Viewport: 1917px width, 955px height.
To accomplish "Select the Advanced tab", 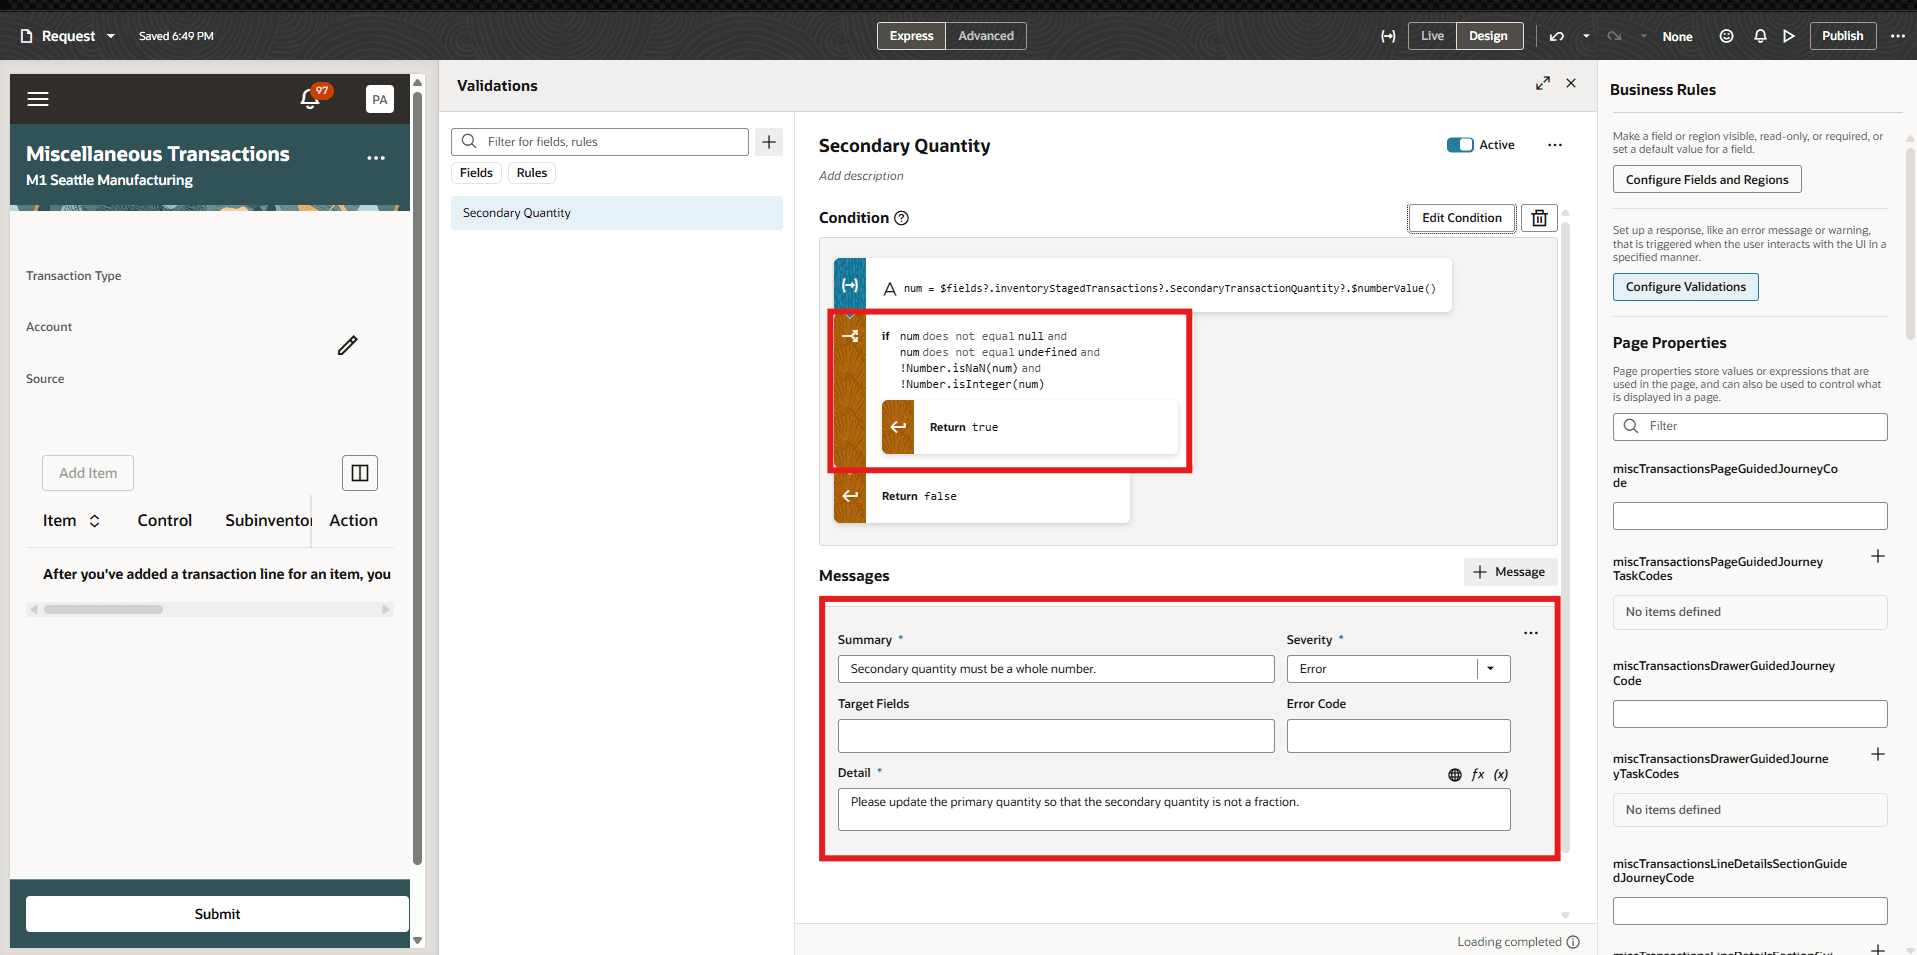I will (986, 36).
